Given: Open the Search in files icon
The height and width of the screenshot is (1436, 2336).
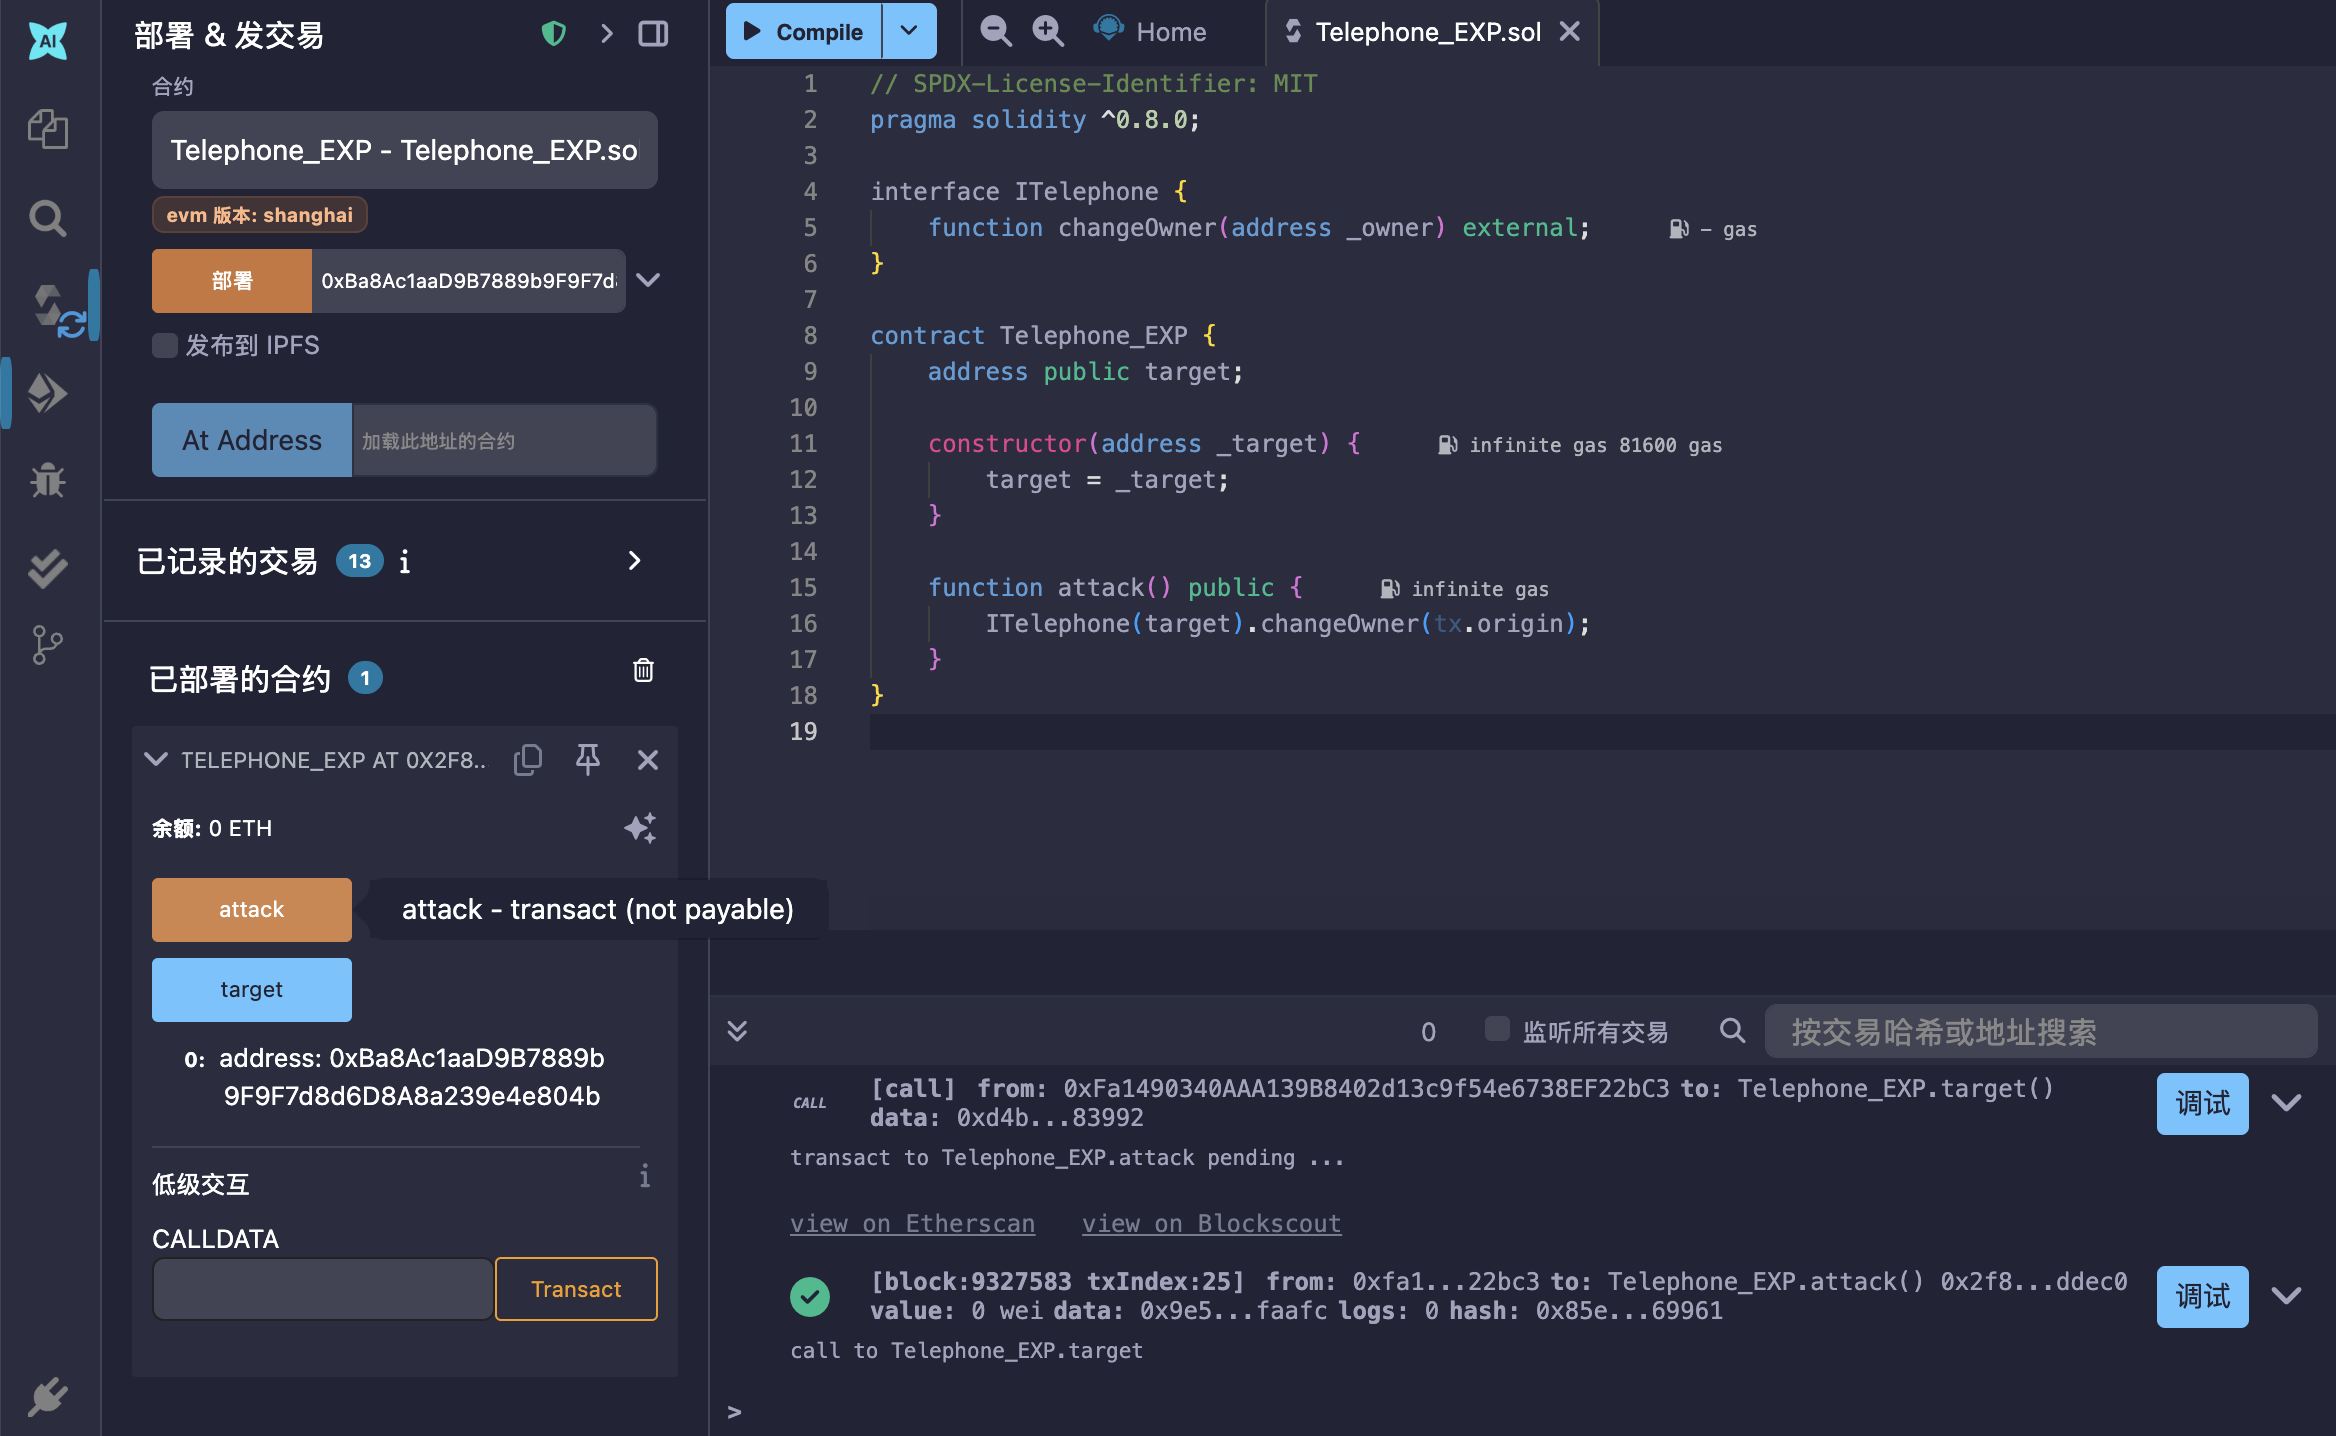Looking at the screenshot, I should pos(47,217).
